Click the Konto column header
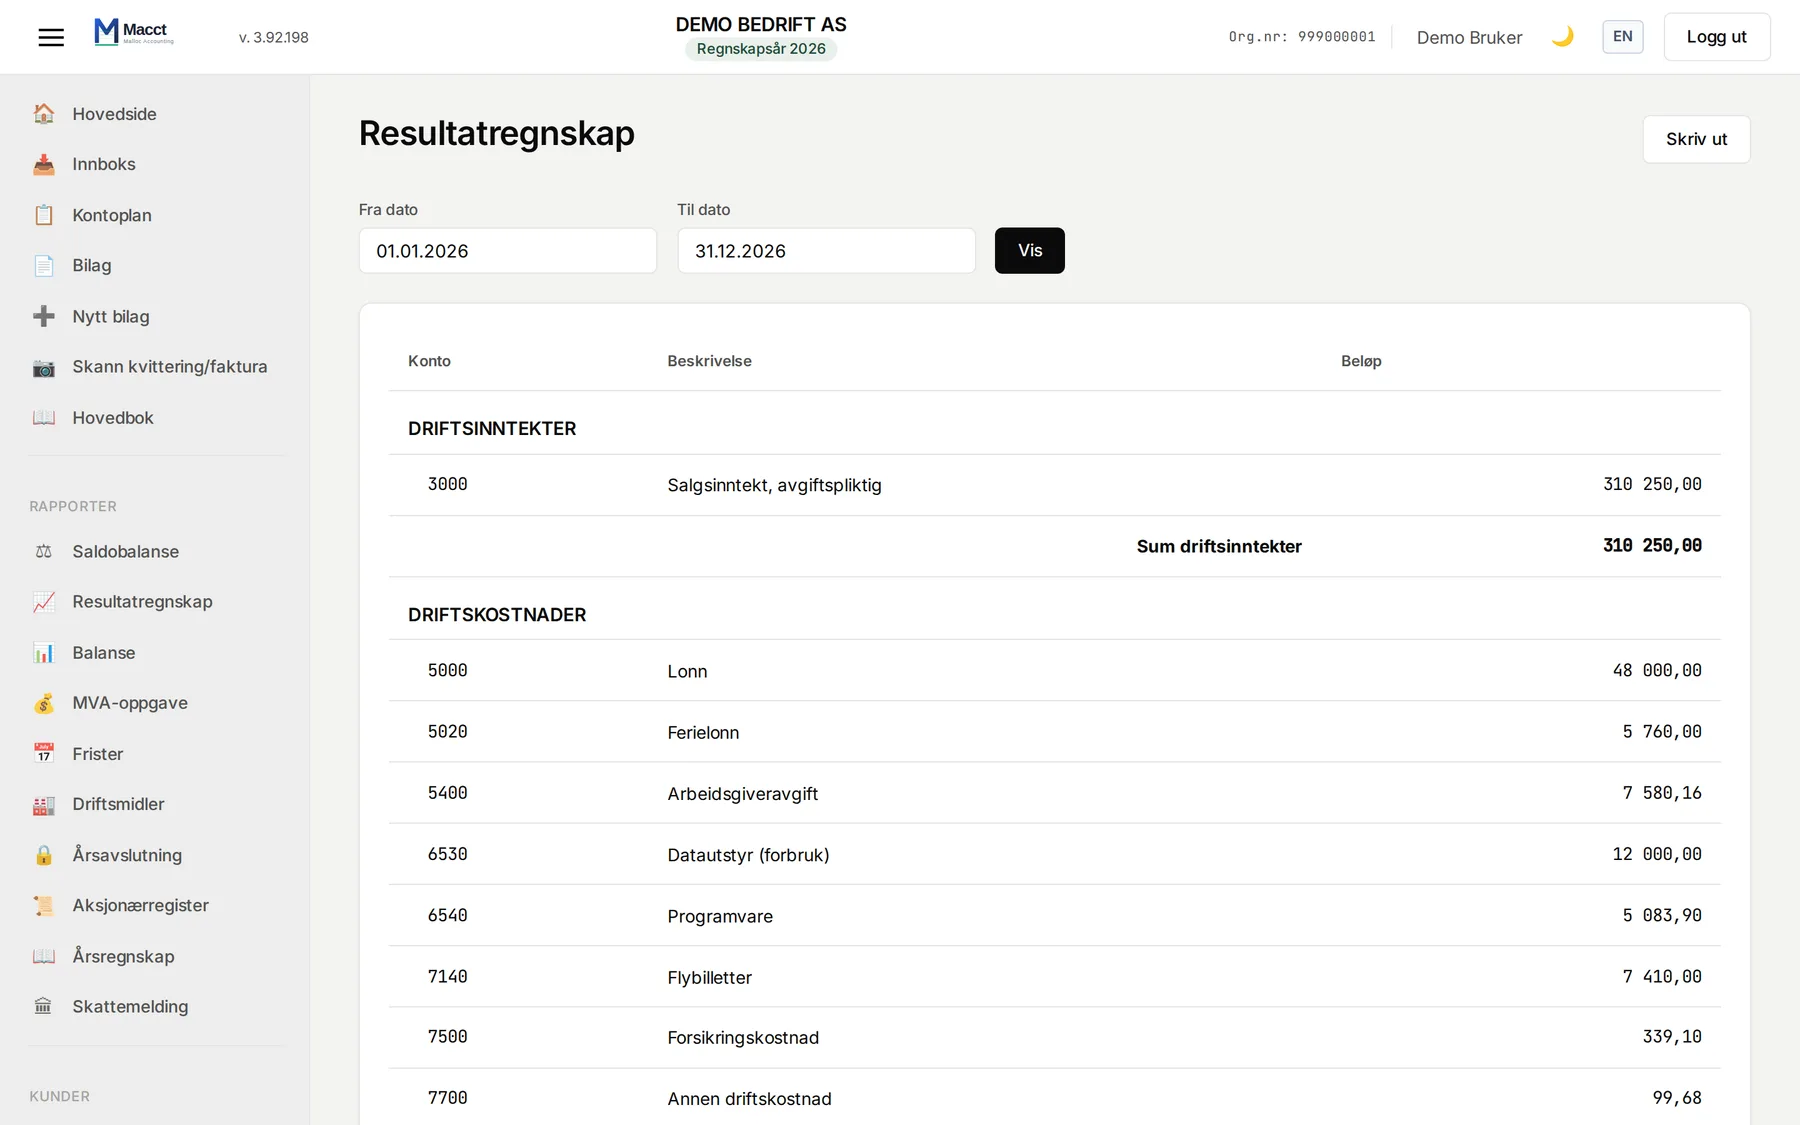Screen dimensions: 1800x1125 [x=429, y=361]
